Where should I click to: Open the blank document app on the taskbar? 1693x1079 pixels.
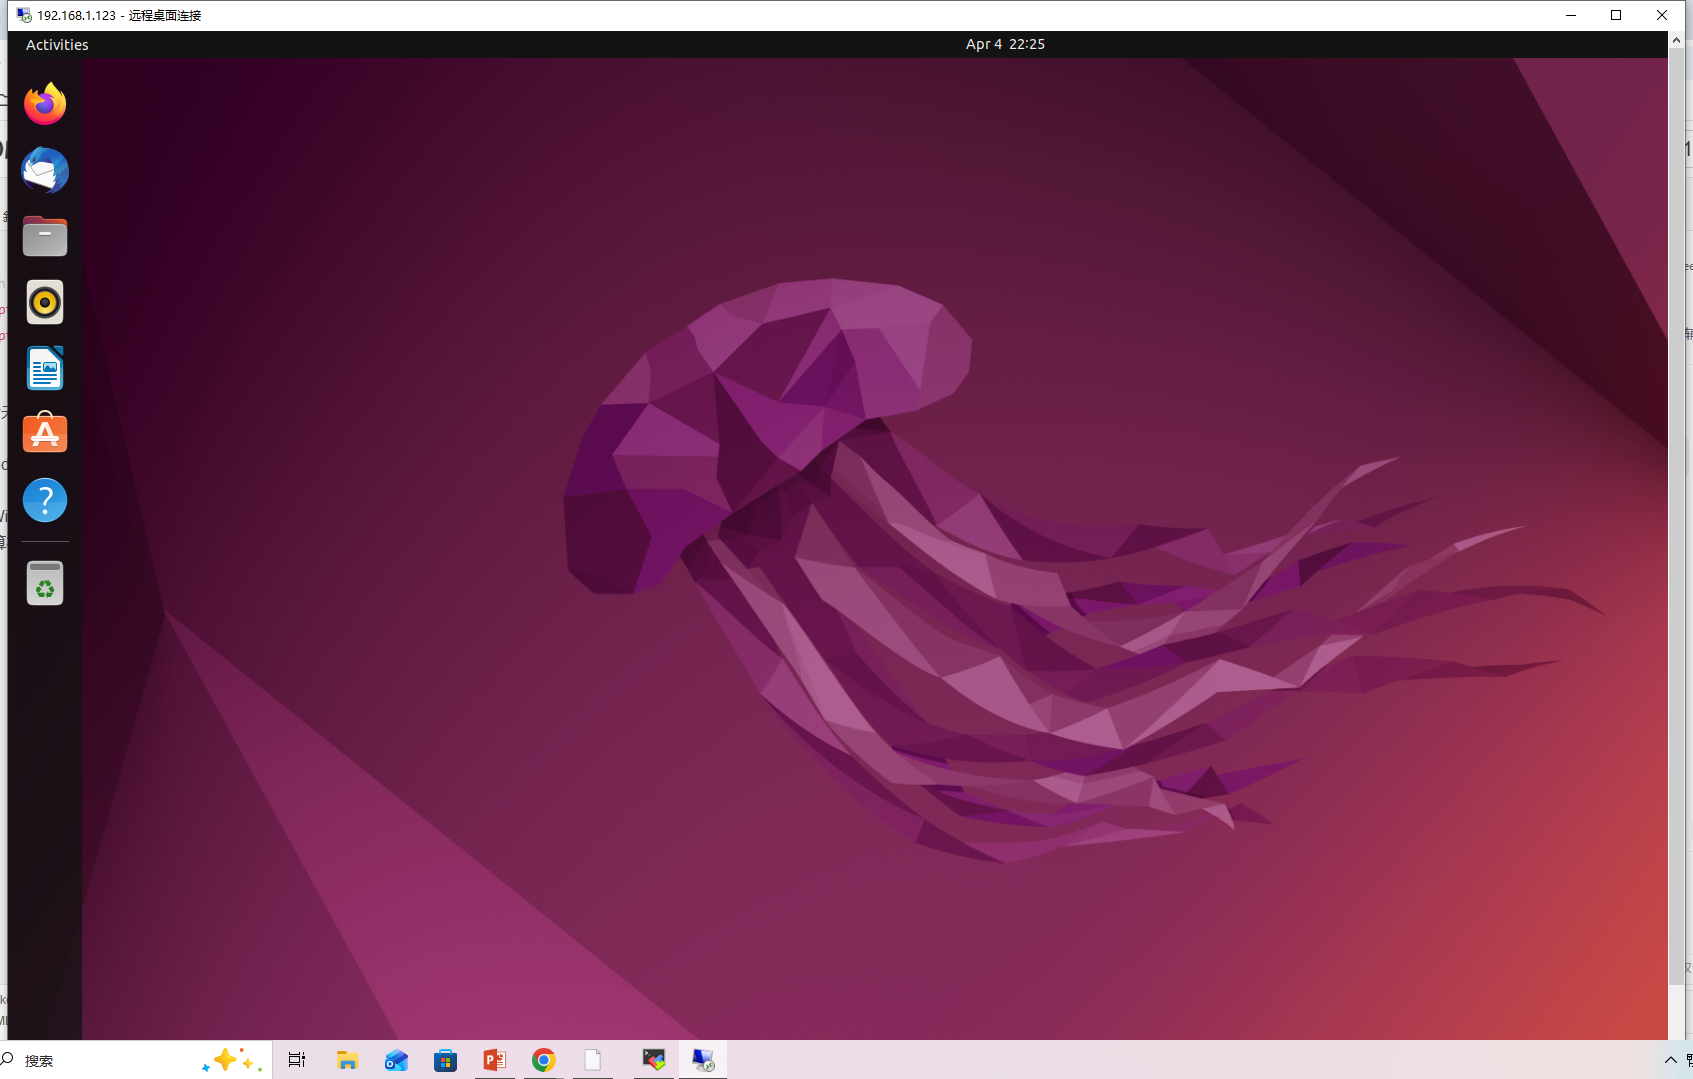[593, 1060]
